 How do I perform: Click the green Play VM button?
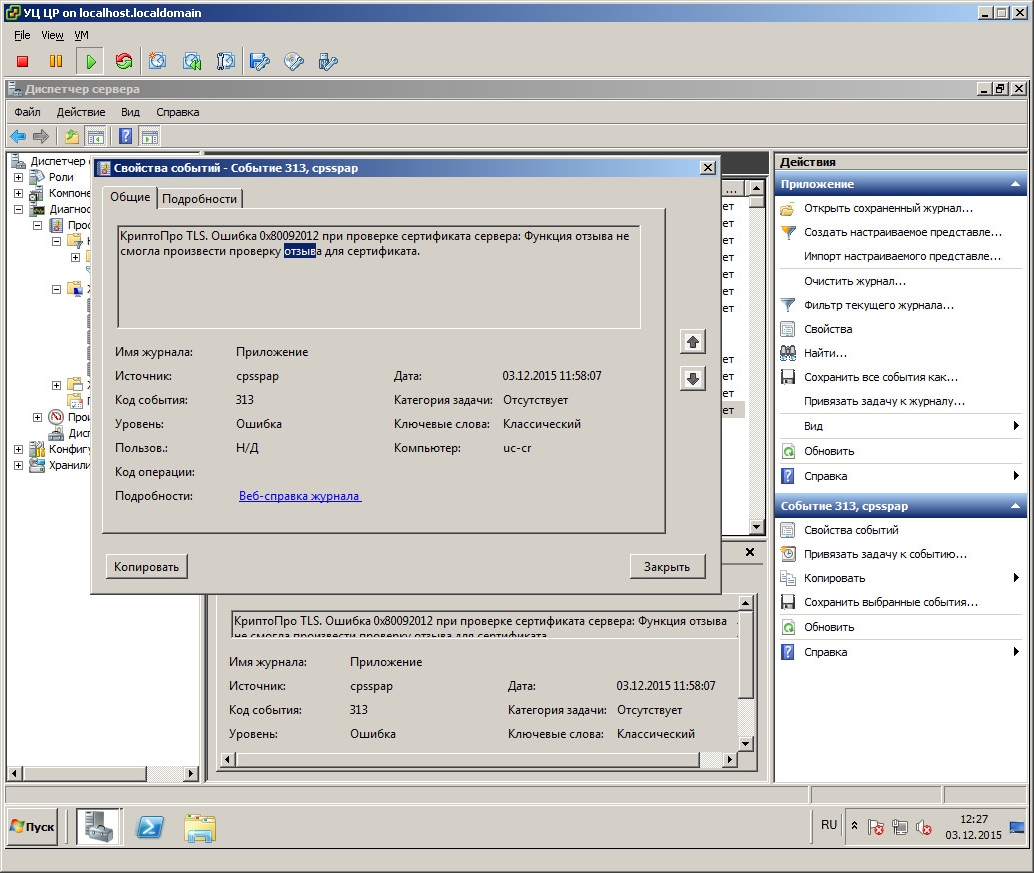[x=90, y=62]
